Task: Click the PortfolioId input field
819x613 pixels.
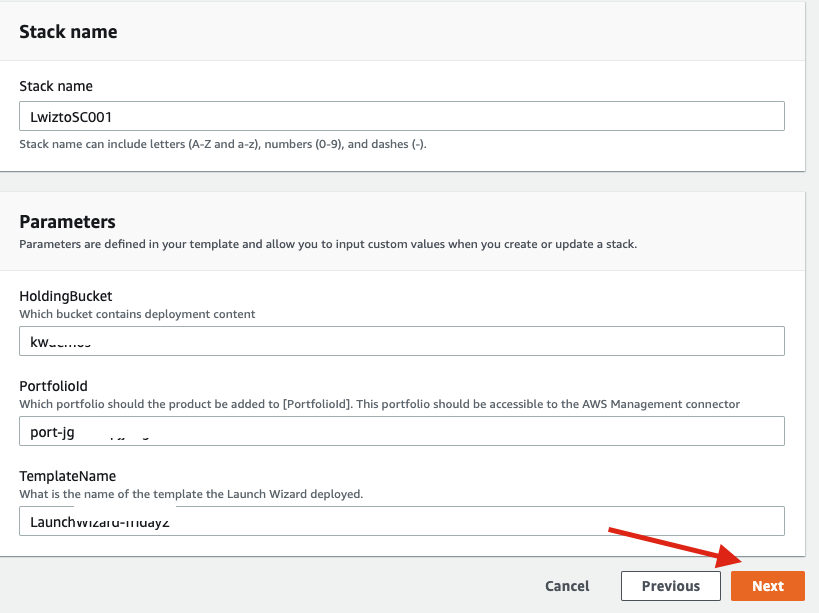Action: point(400,430)
